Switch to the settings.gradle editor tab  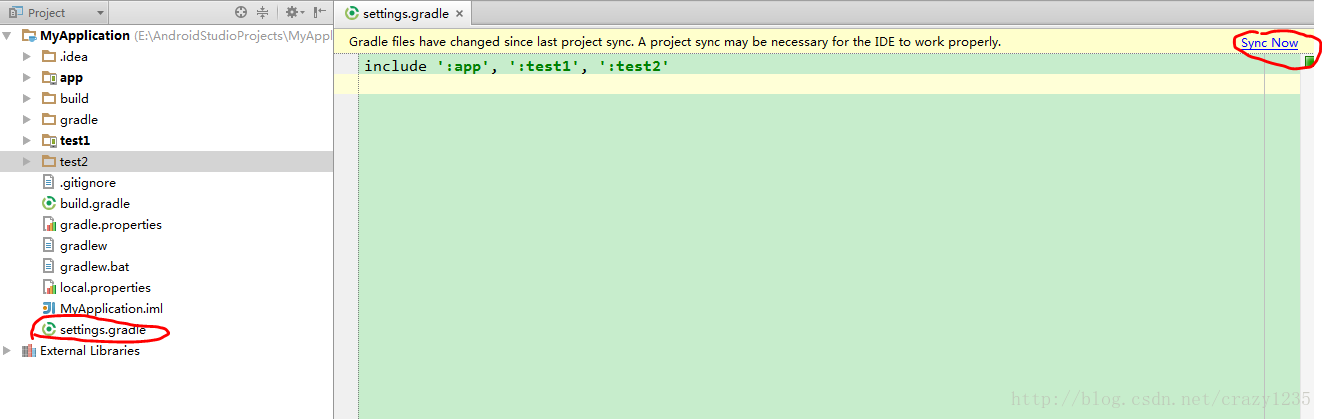coord(405,14)
